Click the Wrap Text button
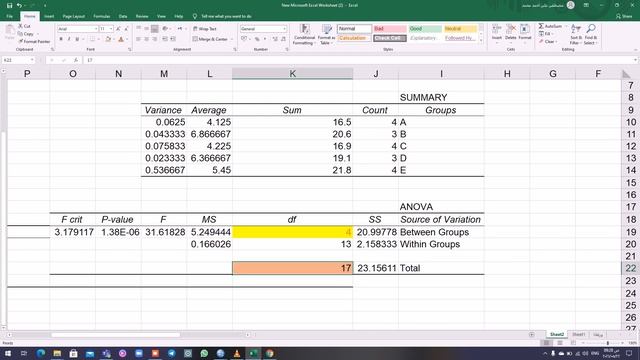The width and height of the screenshot is (640, 360). (x=204, y=29)
